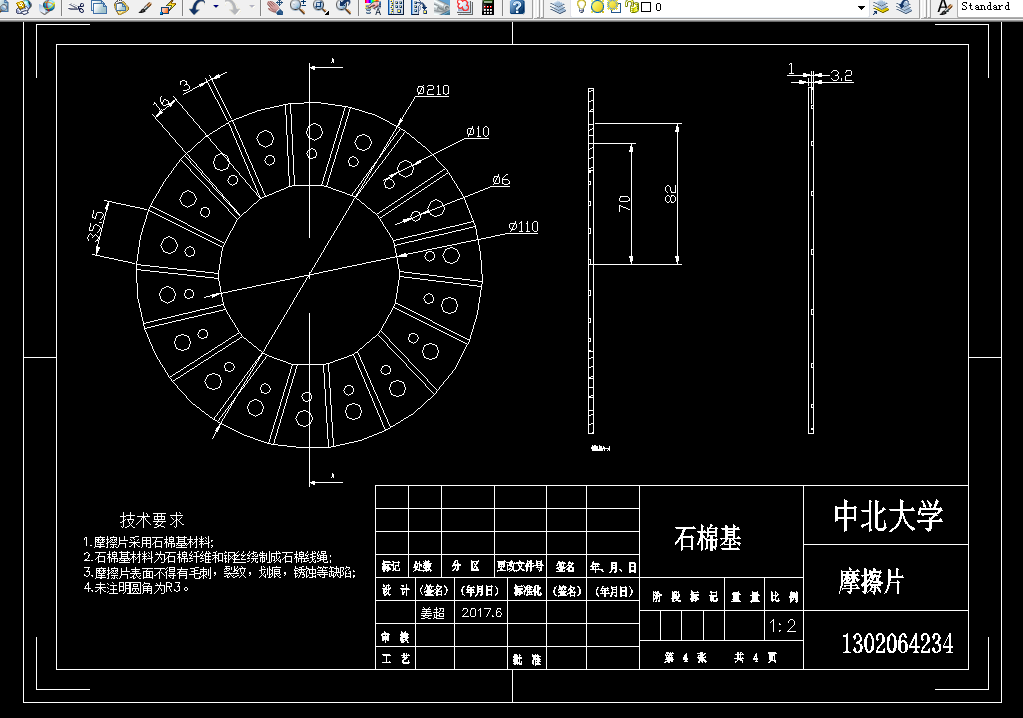1023x718 pixels.
Task: Click the layer 0 color swatch
Action: point(646,7)
